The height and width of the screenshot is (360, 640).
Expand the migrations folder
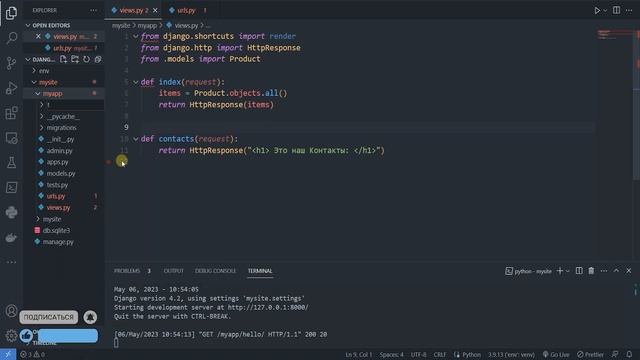point(41,128)
